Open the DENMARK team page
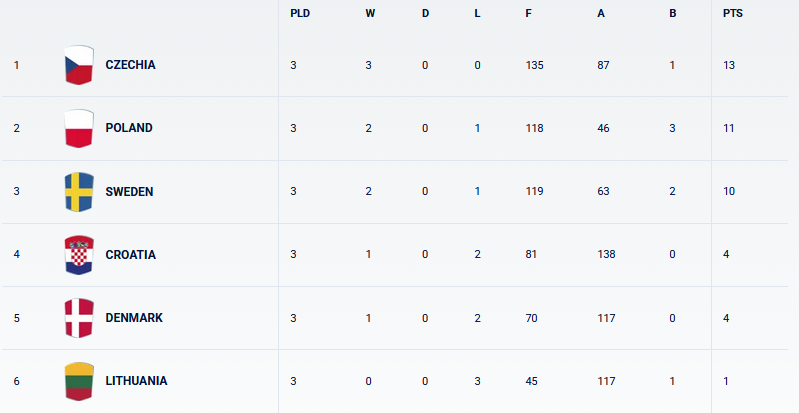Viewport: 799px width, 413px height. click(x=134, y=318)
